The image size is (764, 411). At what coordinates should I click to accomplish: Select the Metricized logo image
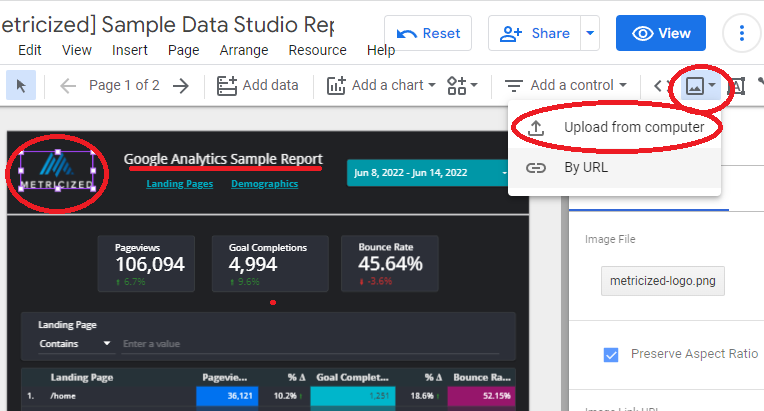[57, 171]
